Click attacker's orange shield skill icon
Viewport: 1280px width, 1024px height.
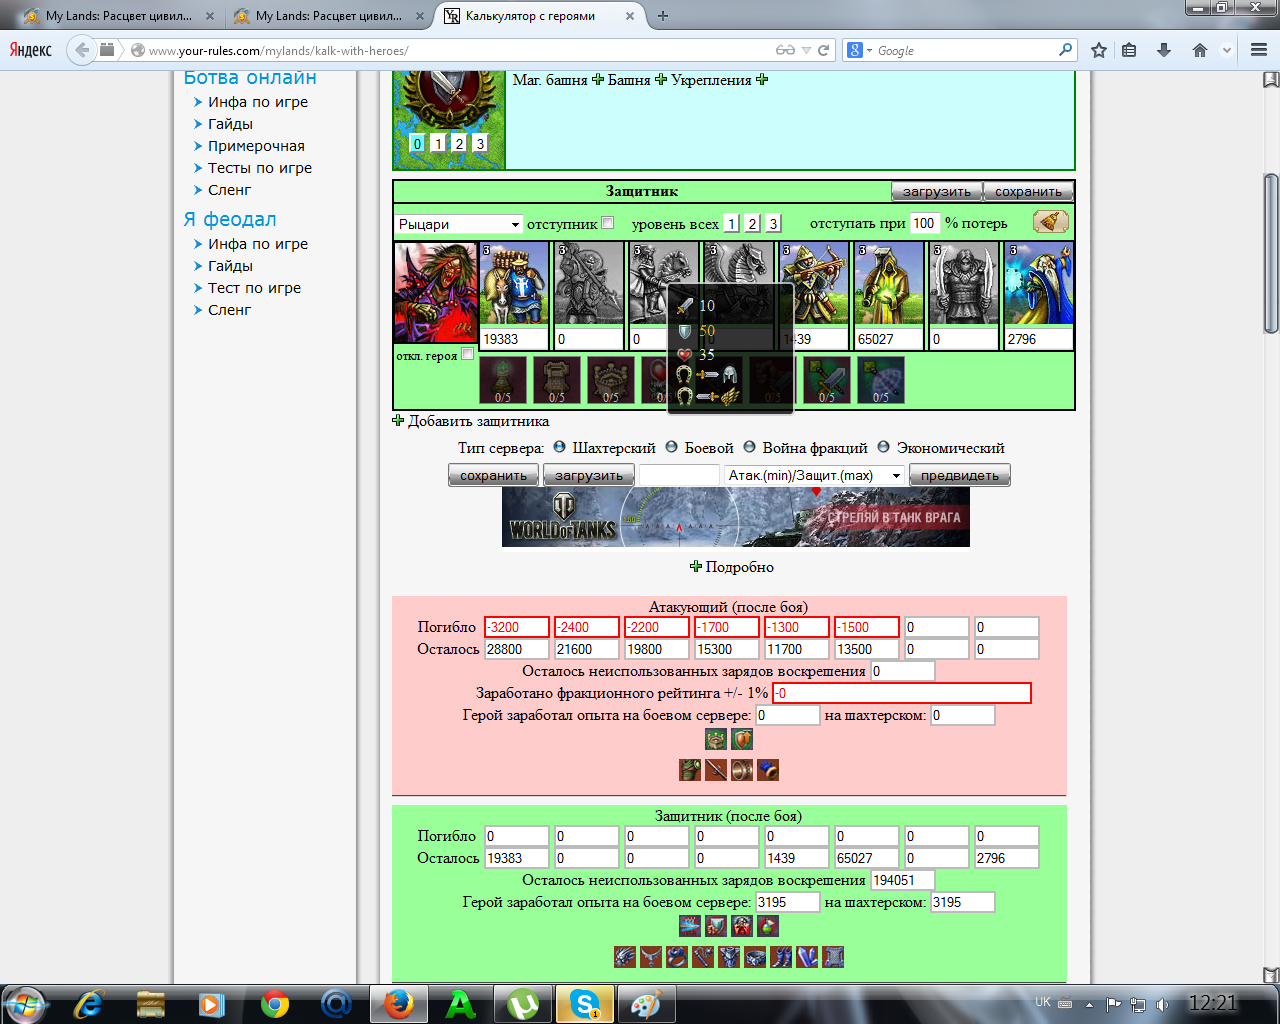pyautogui.click(x=742, y=739)
